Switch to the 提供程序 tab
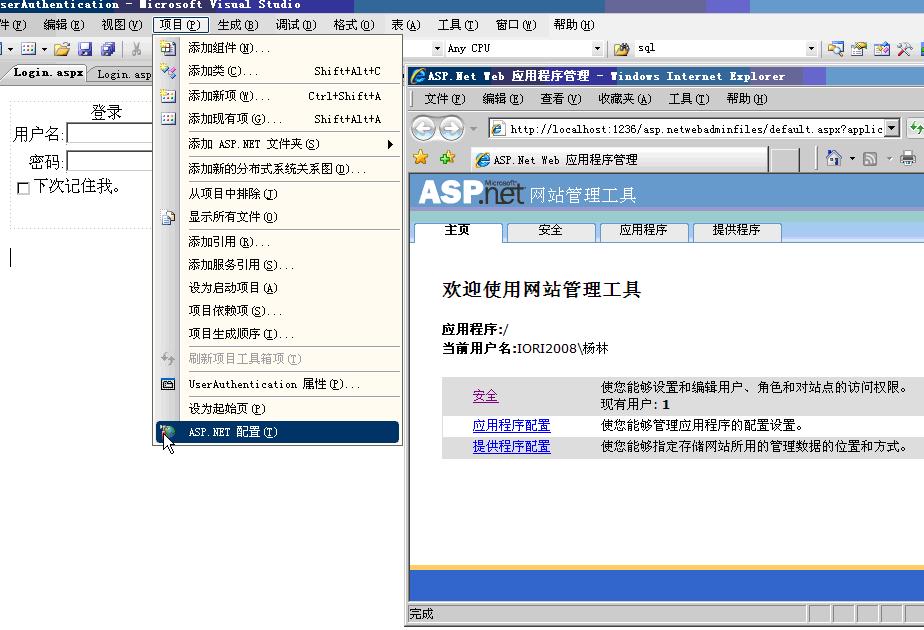The width and height of the screenshot is (924, 630). tap(736, 231)
